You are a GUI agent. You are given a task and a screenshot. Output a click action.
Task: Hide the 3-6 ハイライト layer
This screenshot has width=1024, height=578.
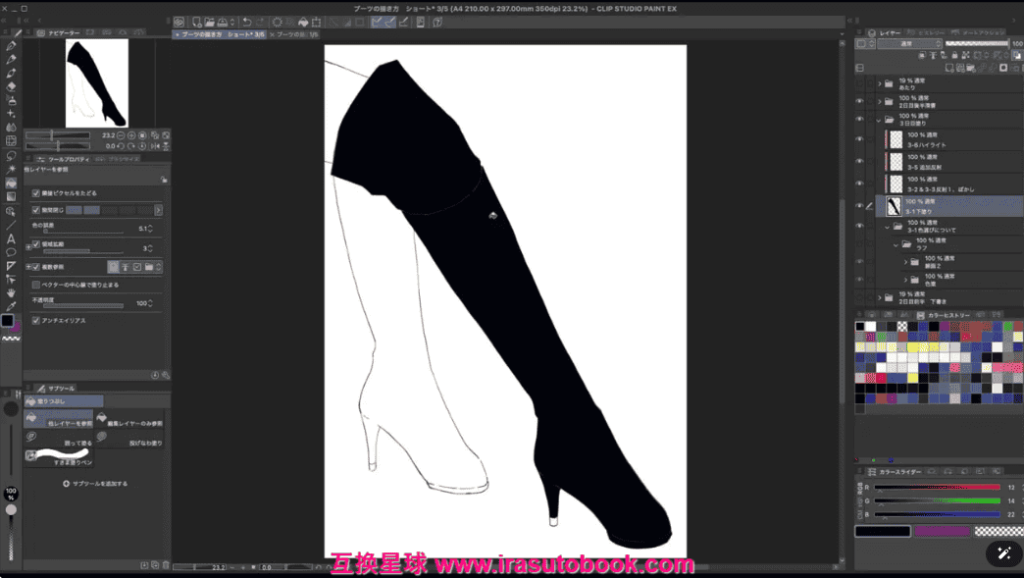(x=859, y=140)
